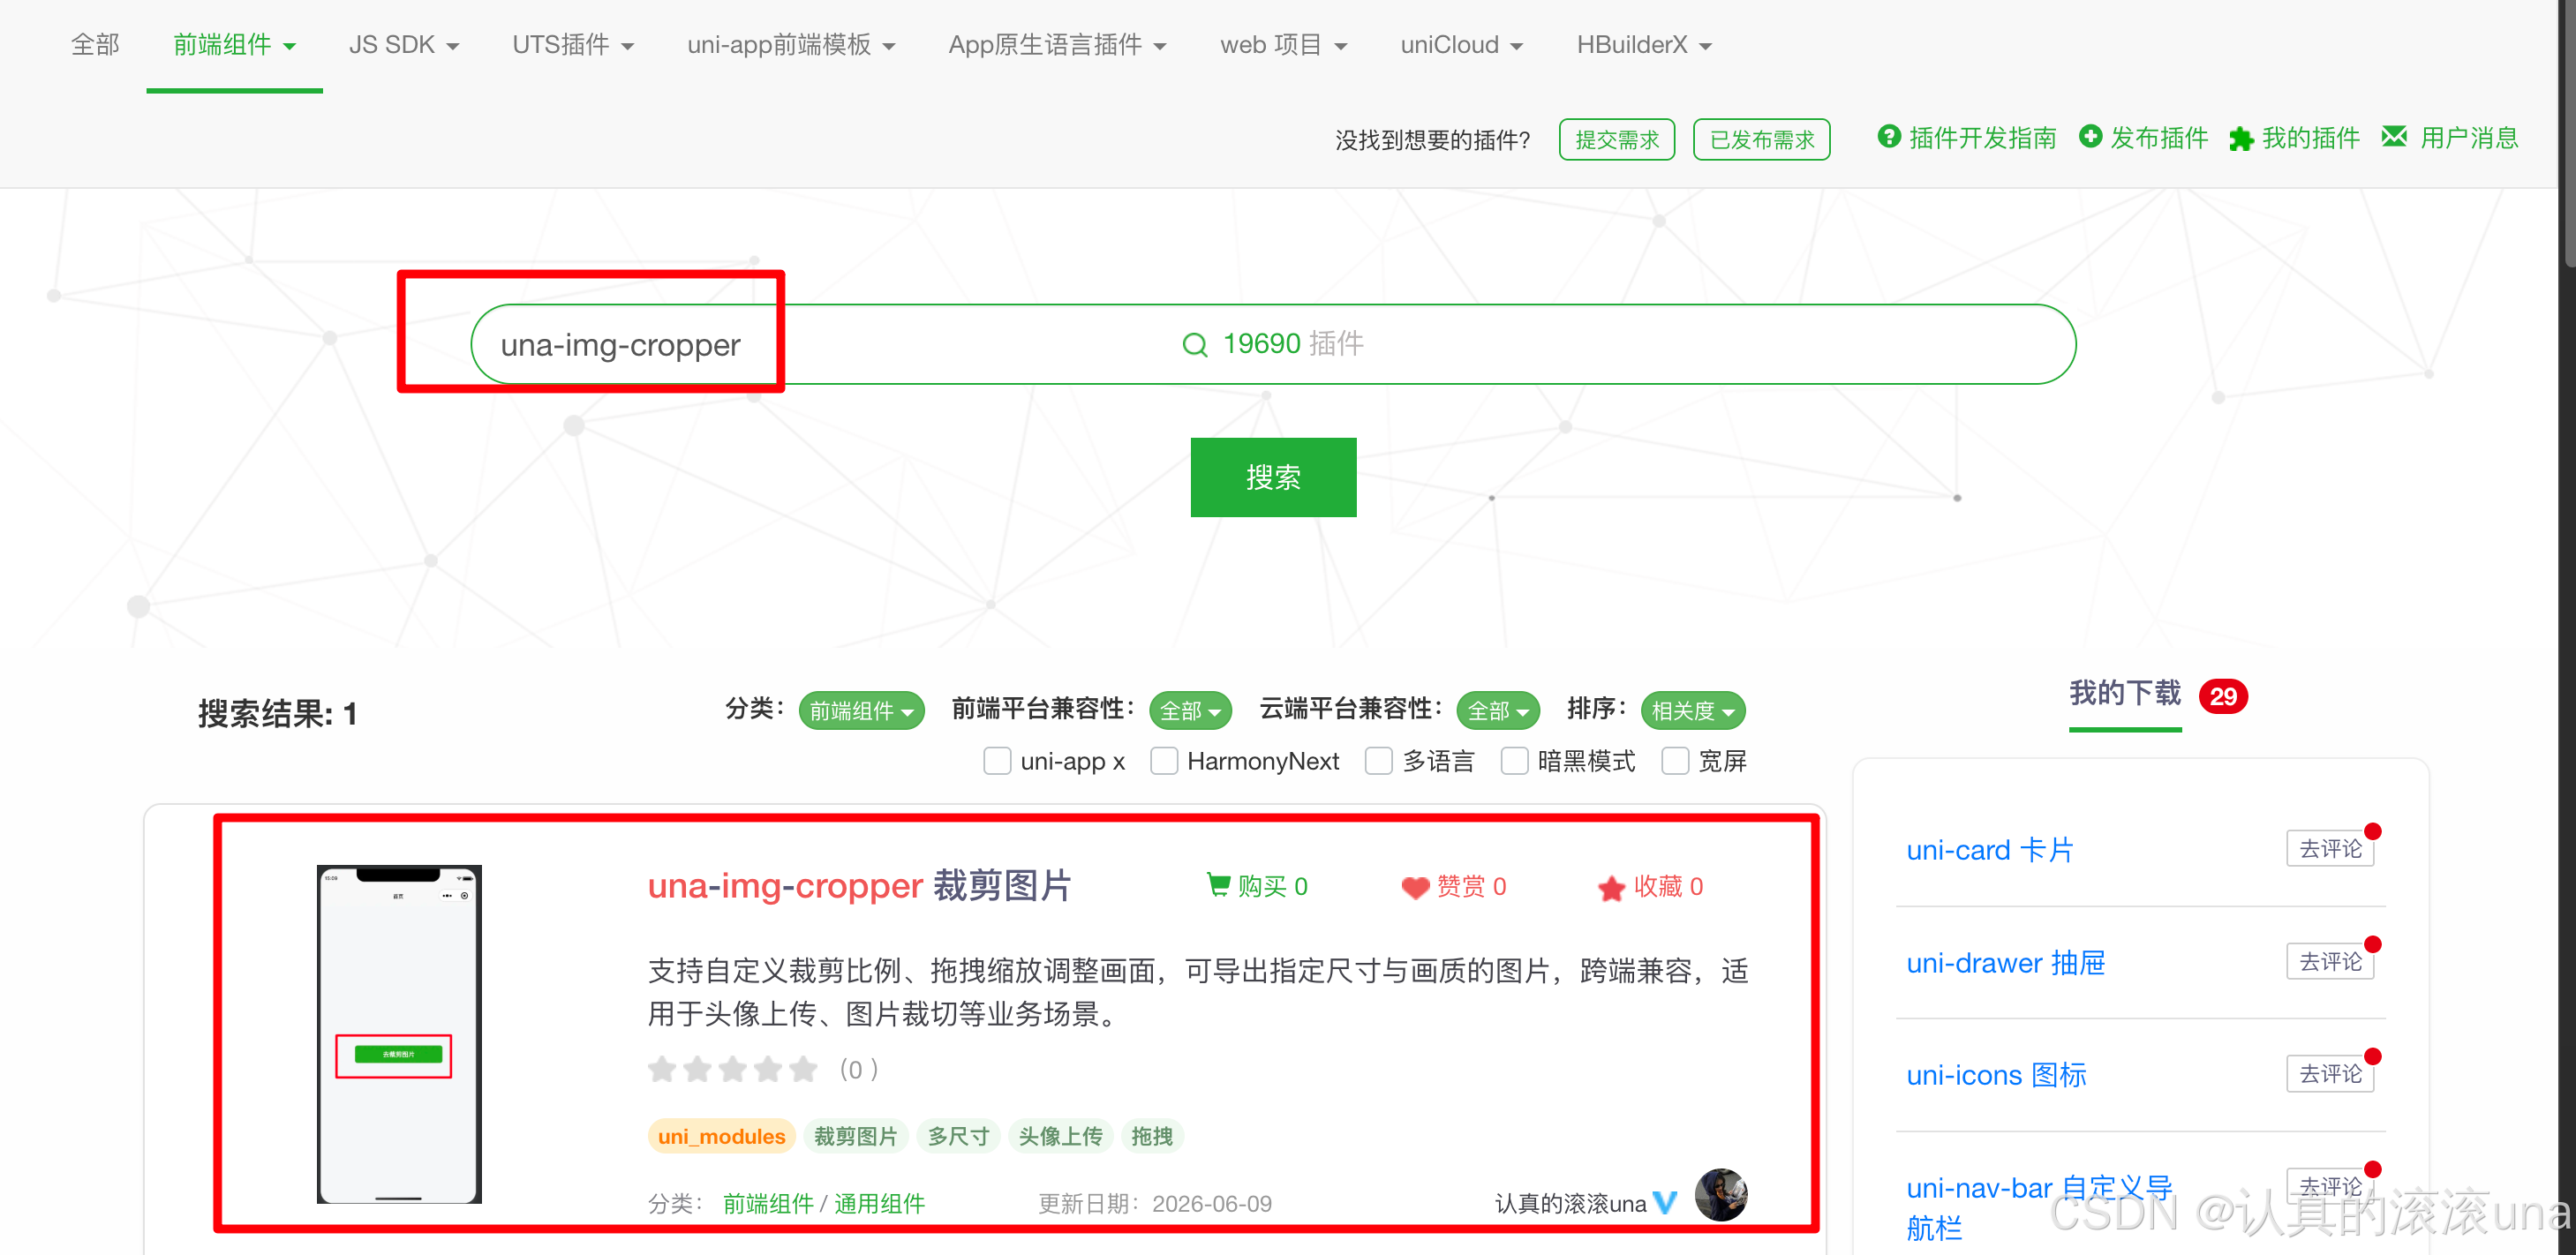Expand the App原生语言插件 menu
The width and height of the screenshot is (2576, 1255).
(x=1057, y=45)
